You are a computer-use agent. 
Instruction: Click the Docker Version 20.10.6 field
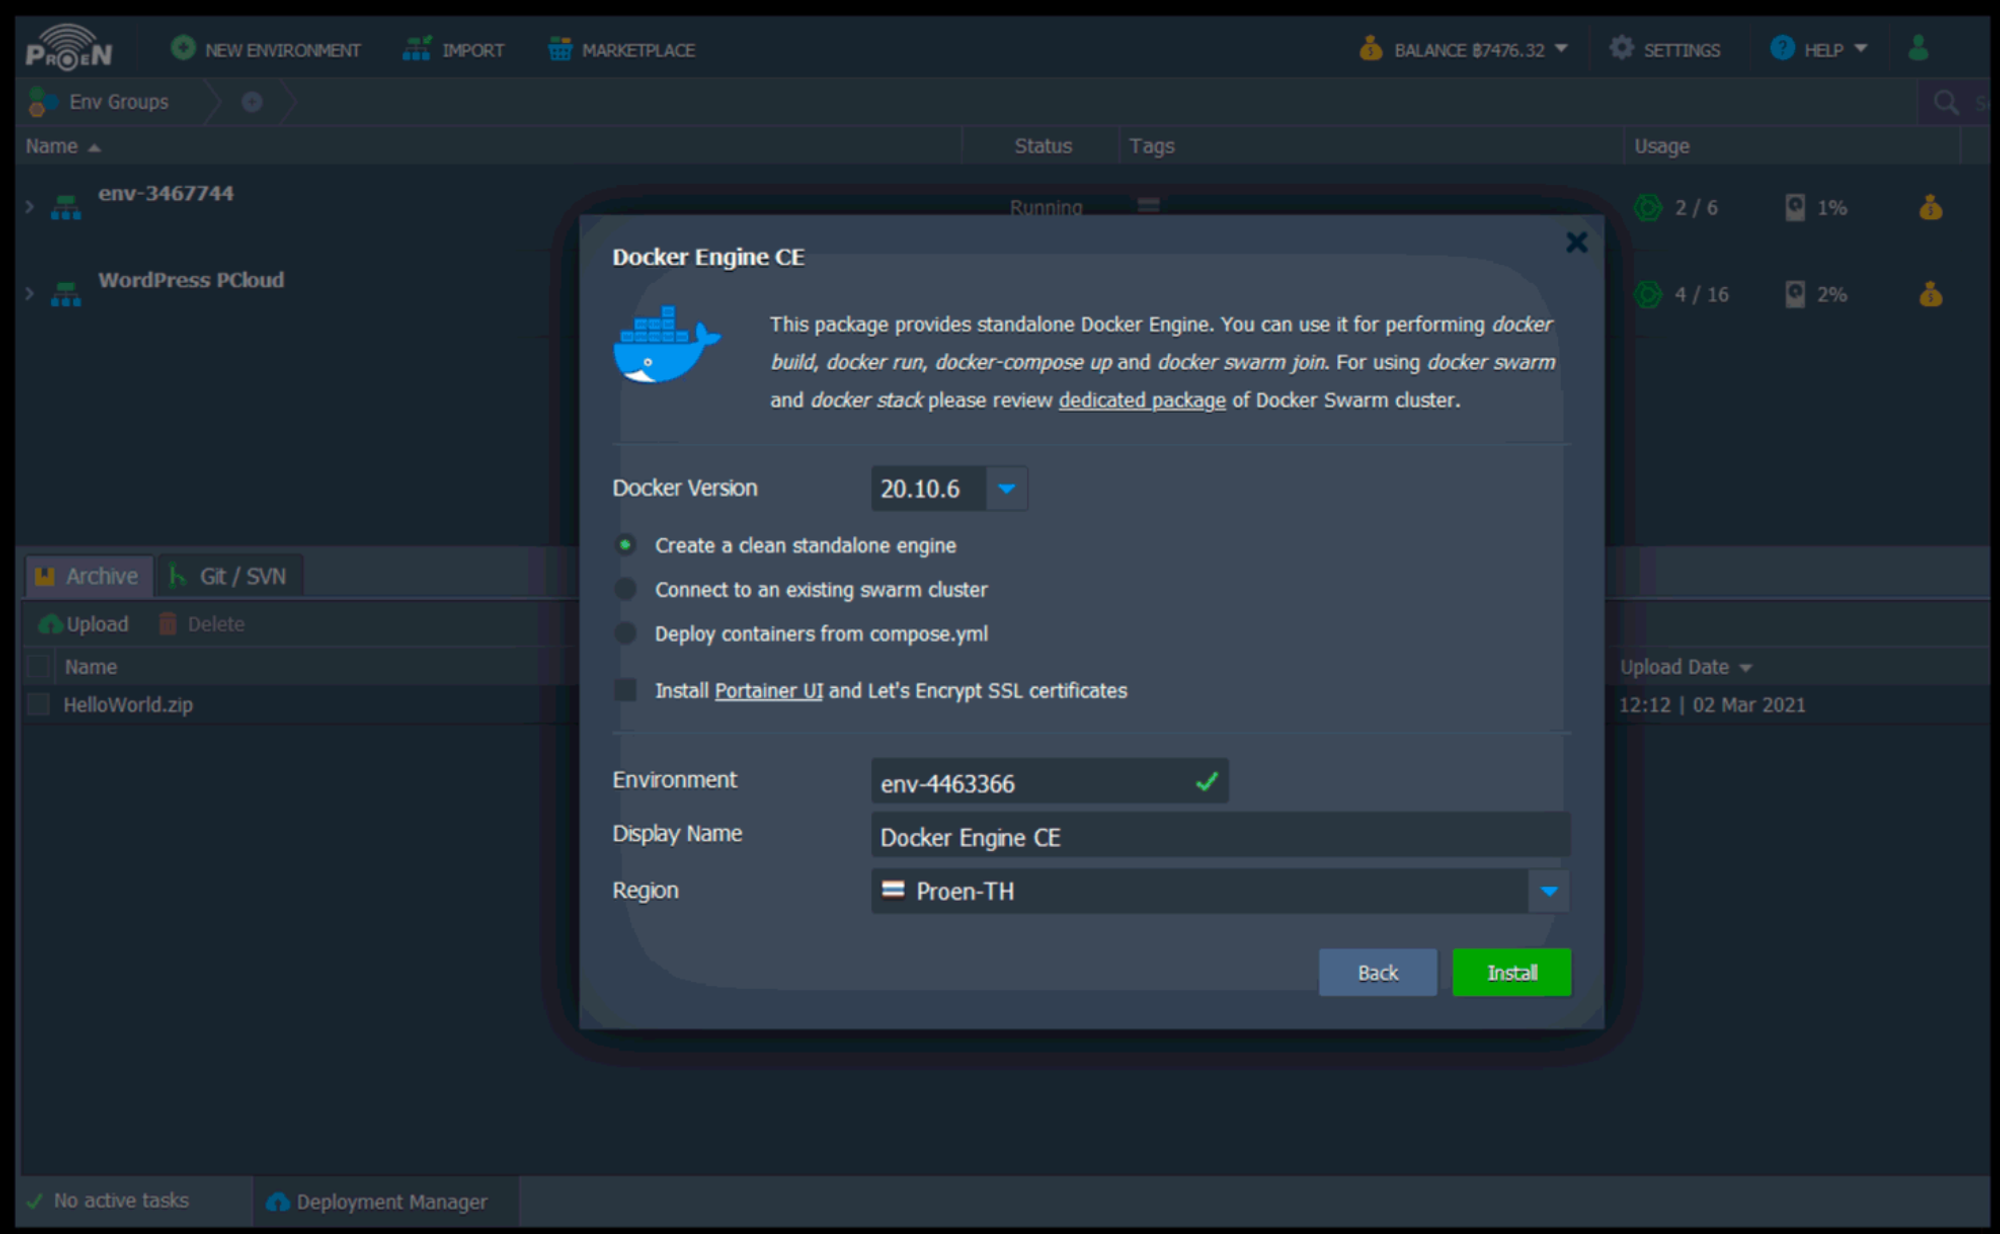coord(929,489)
